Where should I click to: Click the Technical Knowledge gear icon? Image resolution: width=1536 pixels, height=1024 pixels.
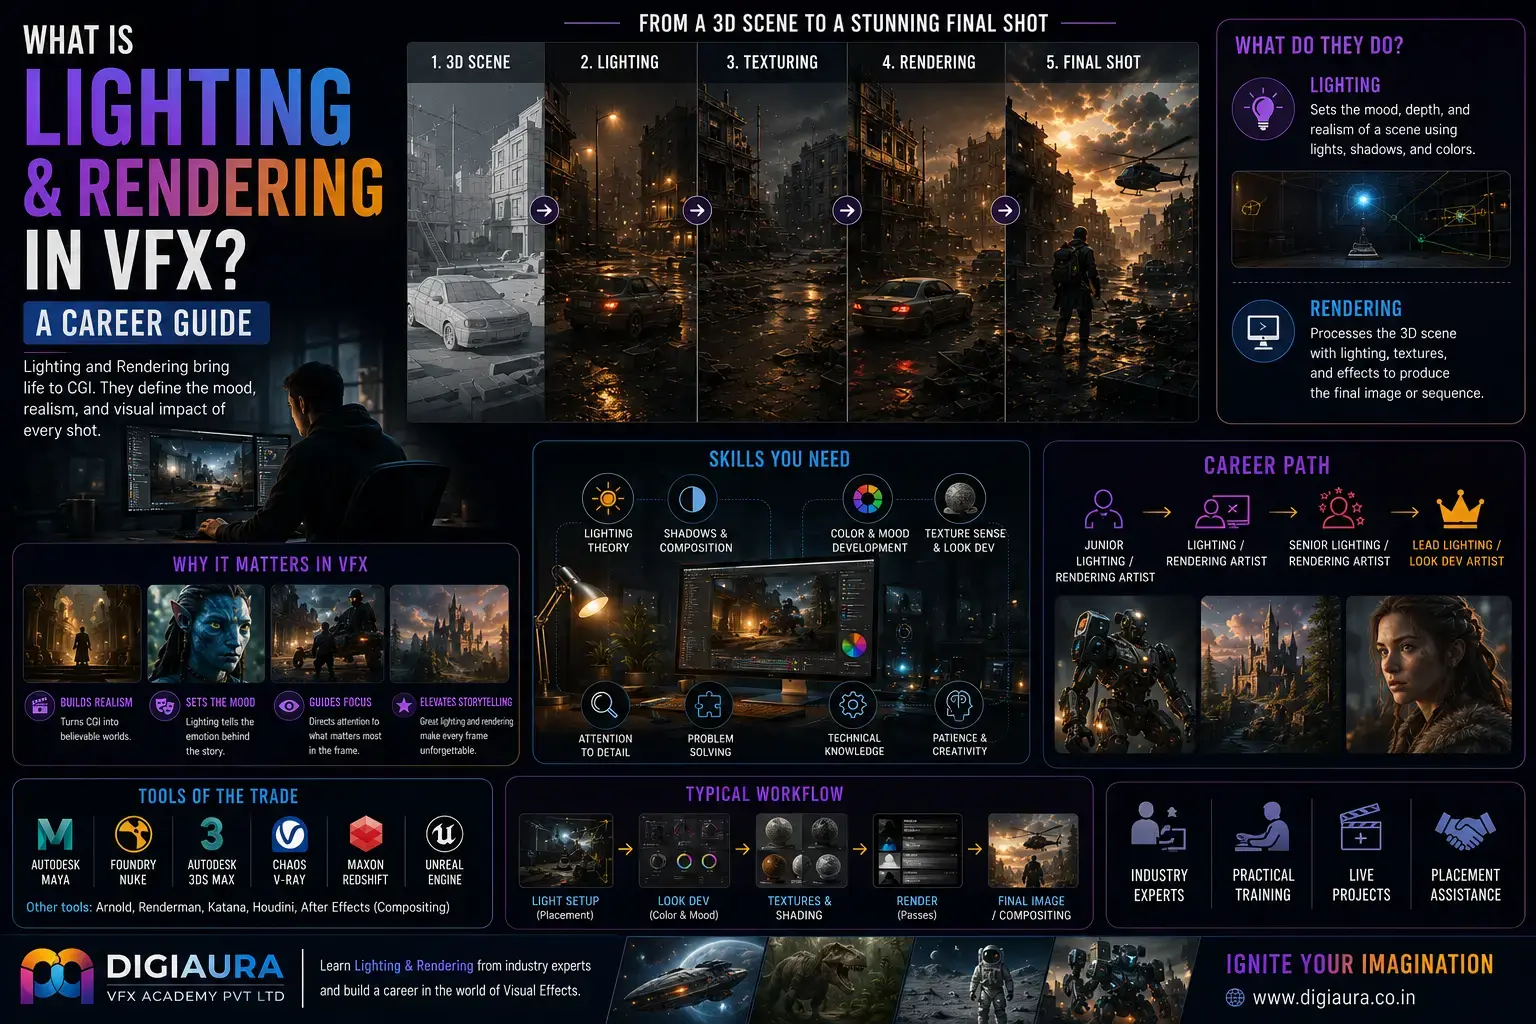(x=853, y=705)
